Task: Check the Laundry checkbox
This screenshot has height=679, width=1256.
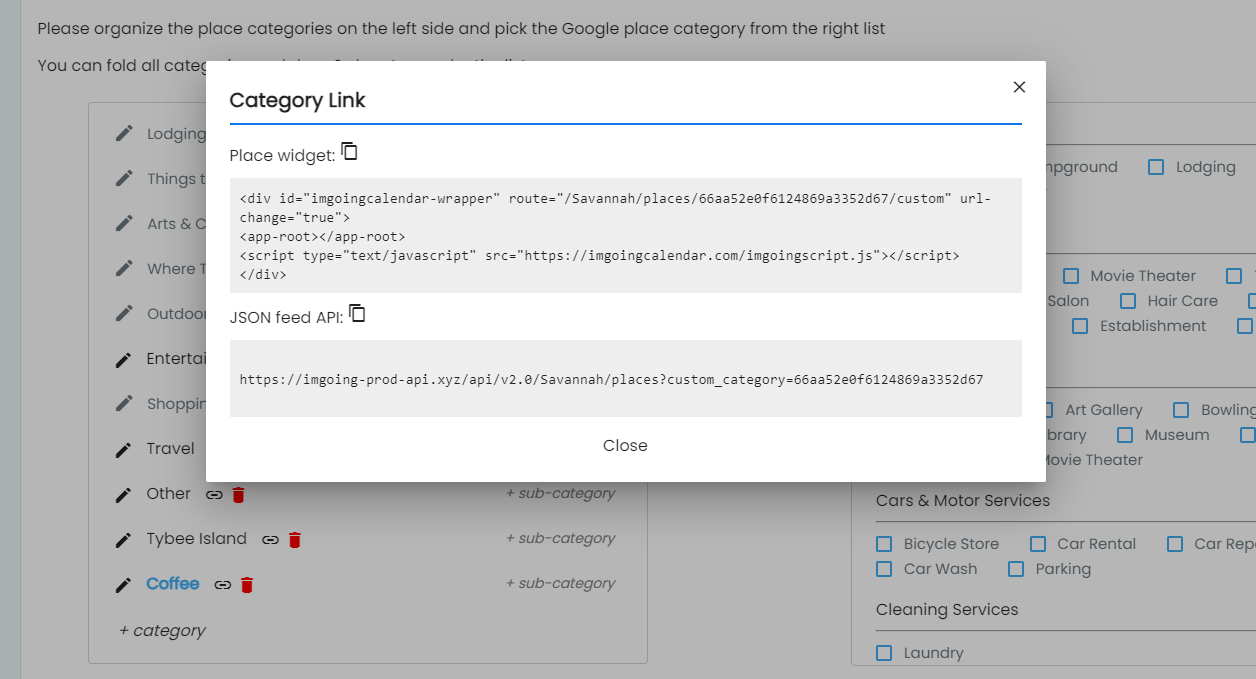Action: (884, 653)
